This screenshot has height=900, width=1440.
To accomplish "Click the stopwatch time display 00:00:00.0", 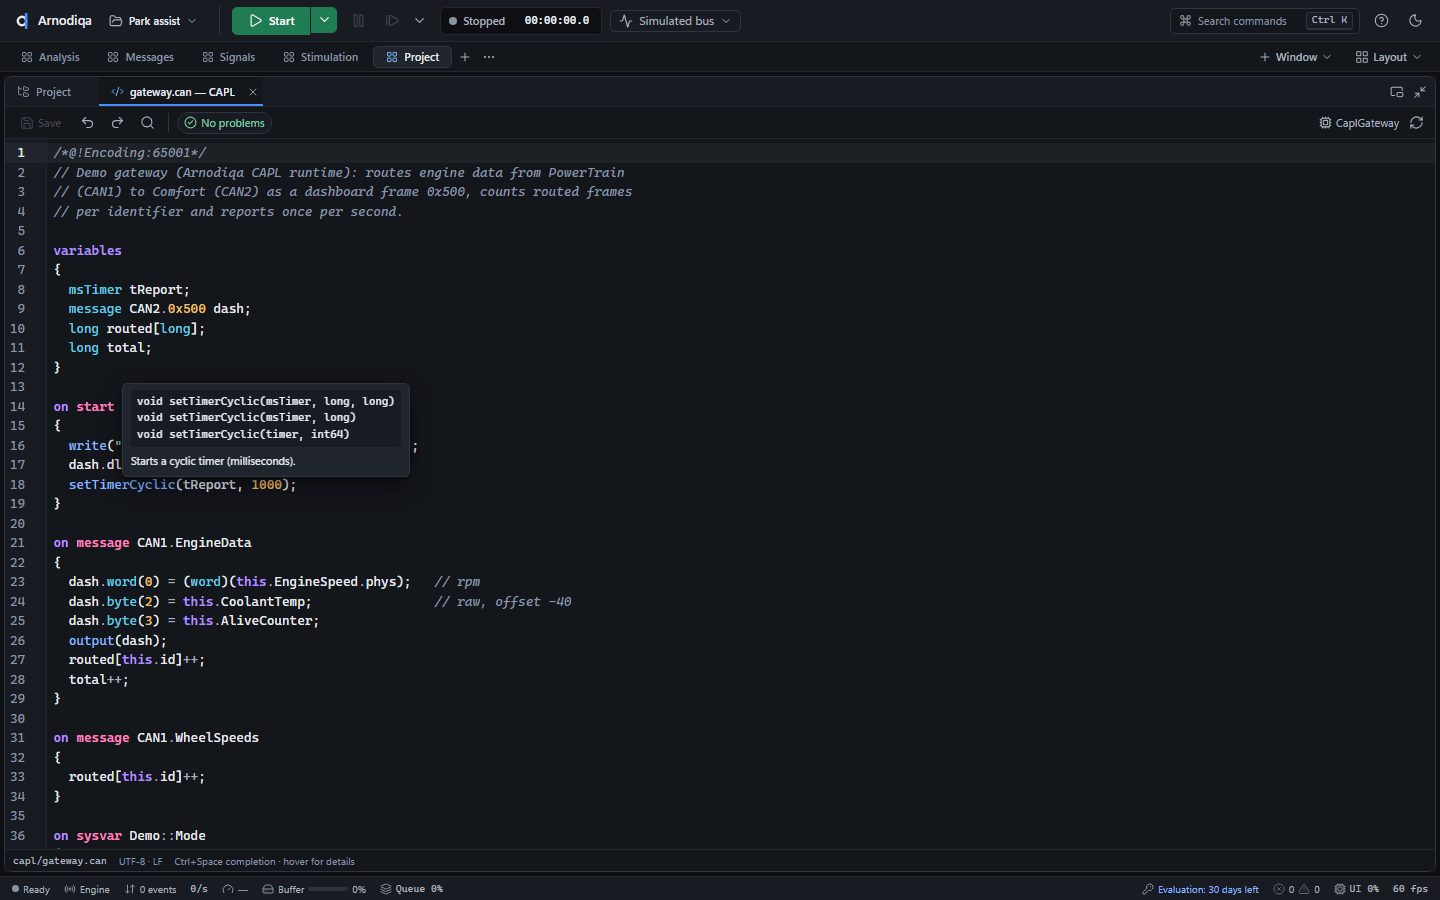I will [x=557, y=21].
